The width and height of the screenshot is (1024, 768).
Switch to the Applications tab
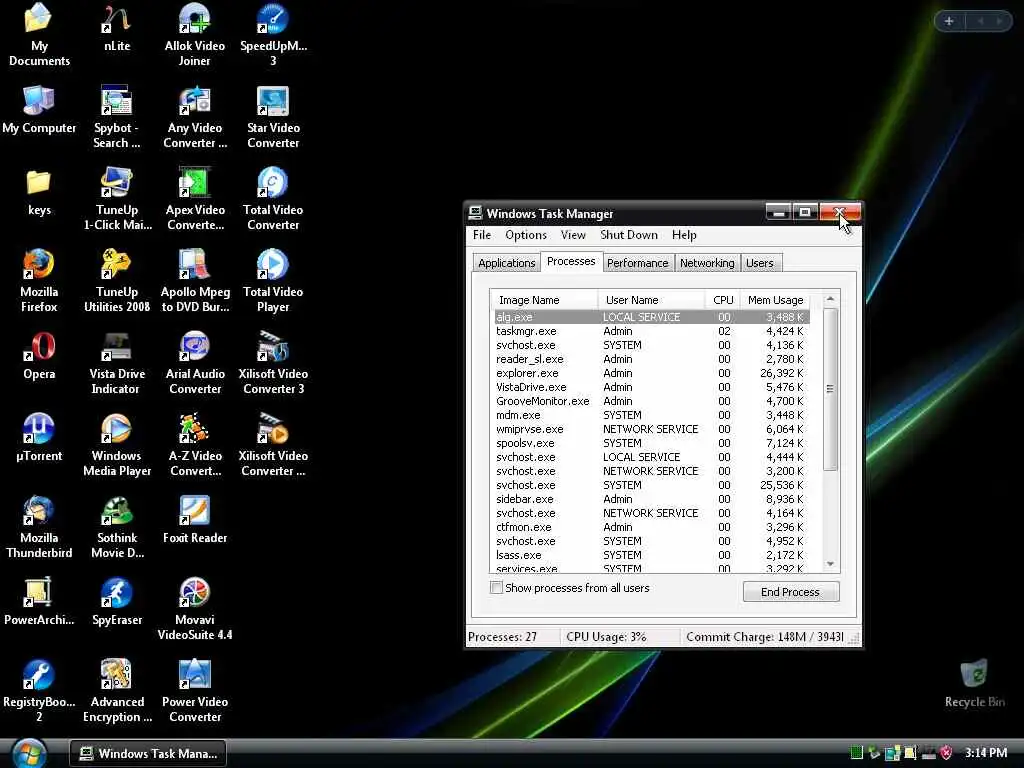506,263
